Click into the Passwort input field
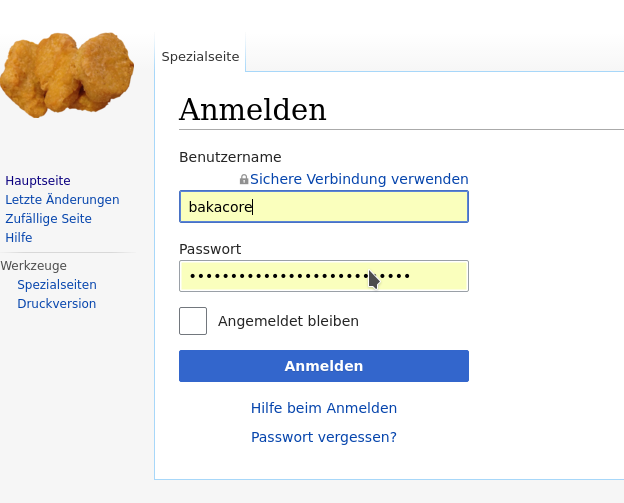Screen dimensions: 624x503 point(324,276)
